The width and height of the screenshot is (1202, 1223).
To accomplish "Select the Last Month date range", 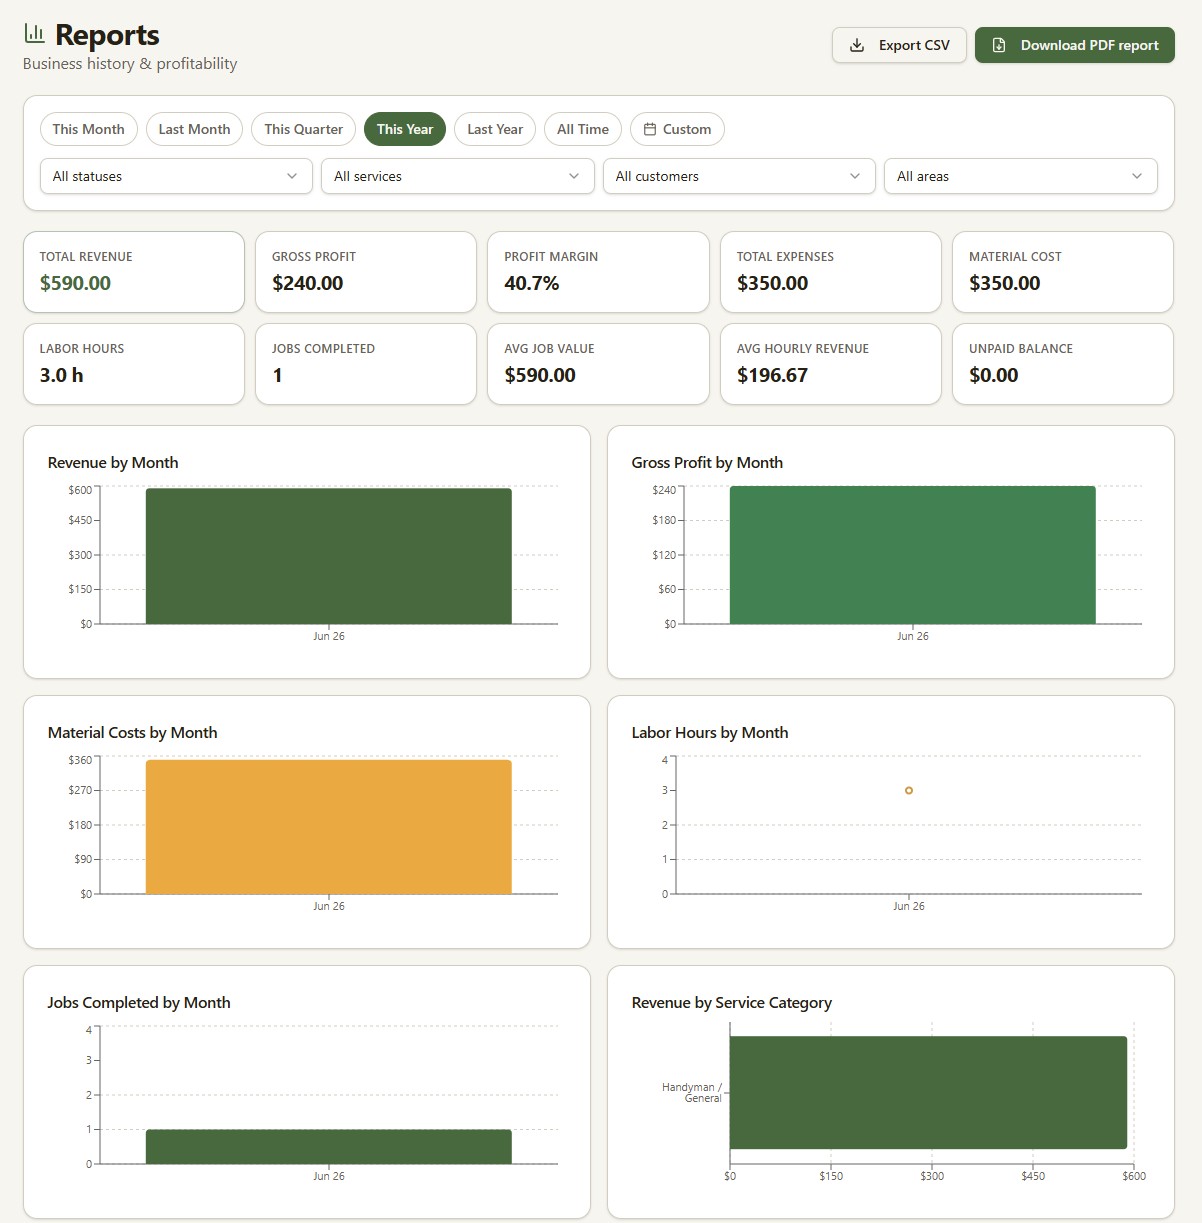I will [x=194, y=129].
